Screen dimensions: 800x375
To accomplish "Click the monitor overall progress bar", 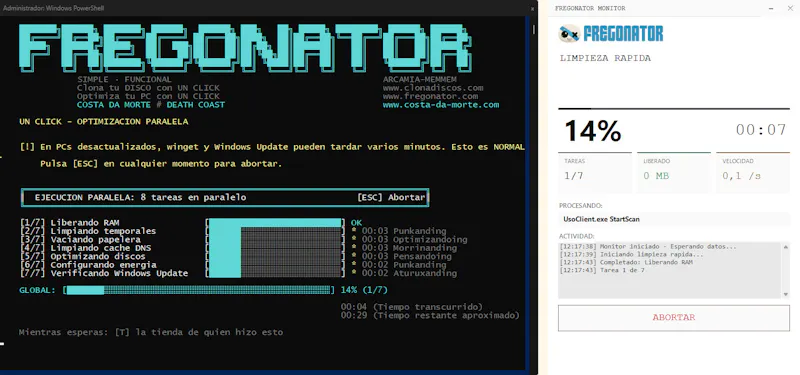I will 673,109.
